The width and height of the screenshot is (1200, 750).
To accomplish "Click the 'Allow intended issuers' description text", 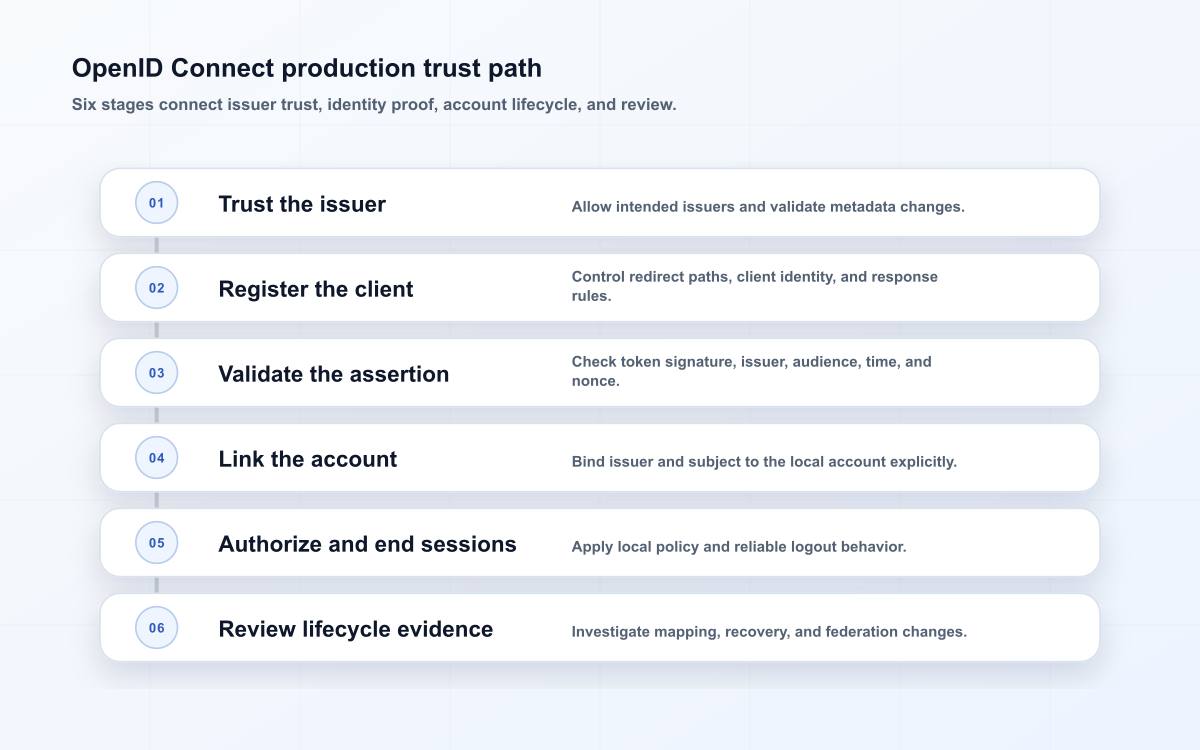I will point(768,207).
